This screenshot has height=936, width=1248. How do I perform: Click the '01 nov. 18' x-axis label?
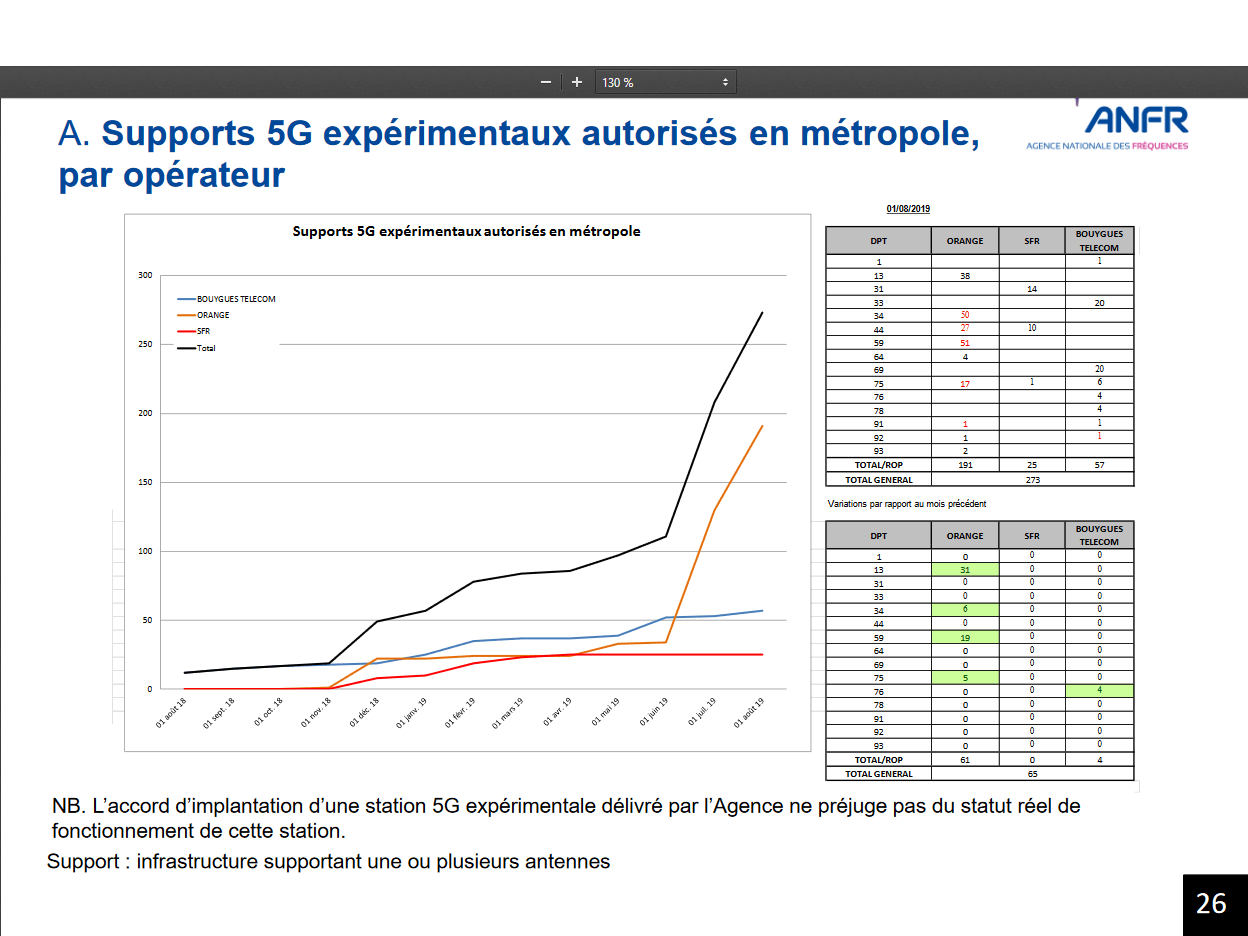pyautogui.click(x=316, y=713)
